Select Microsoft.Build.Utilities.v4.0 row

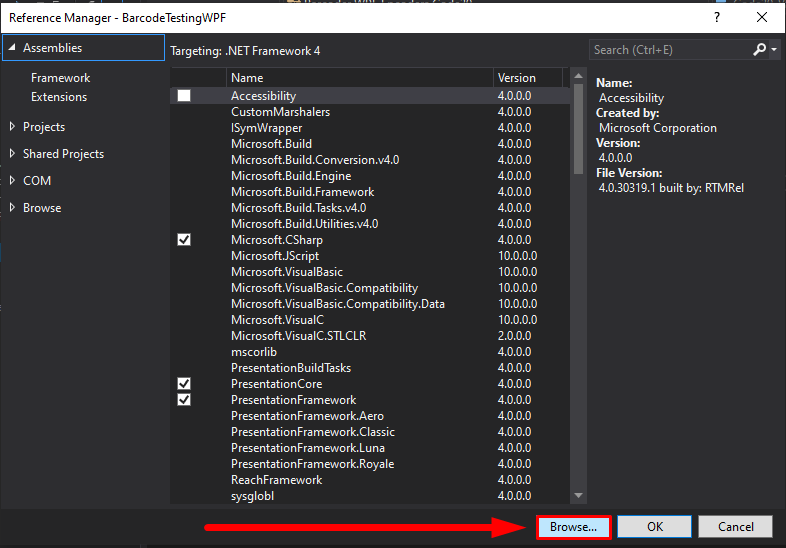[x=370, y=224]
